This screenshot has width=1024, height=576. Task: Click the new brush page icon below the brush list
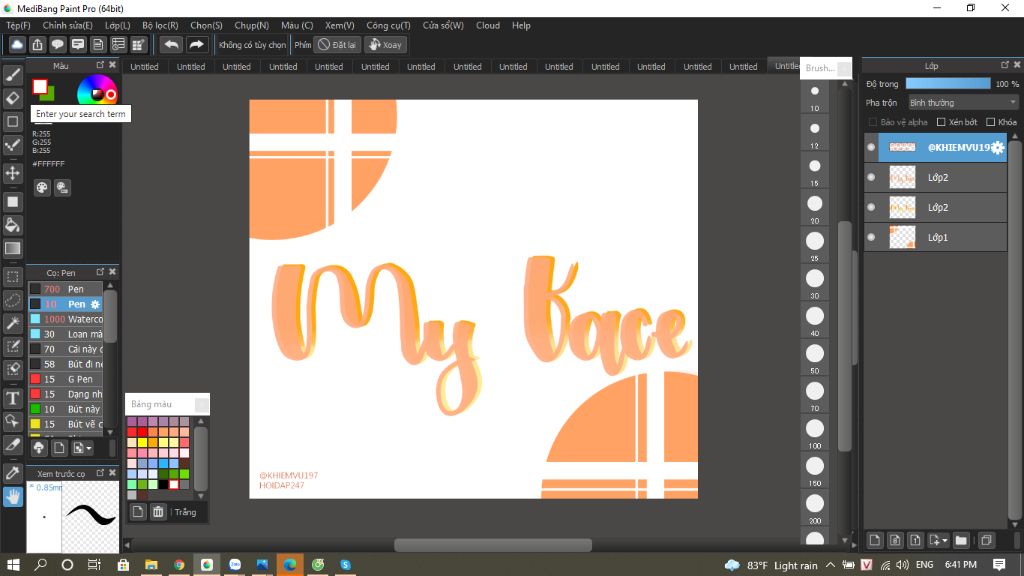click(x=59, y=448)
